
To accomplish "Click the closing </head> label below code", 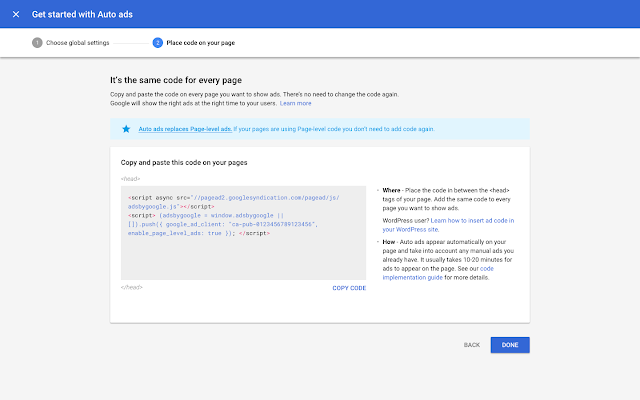I will click(x=131, y=287).
